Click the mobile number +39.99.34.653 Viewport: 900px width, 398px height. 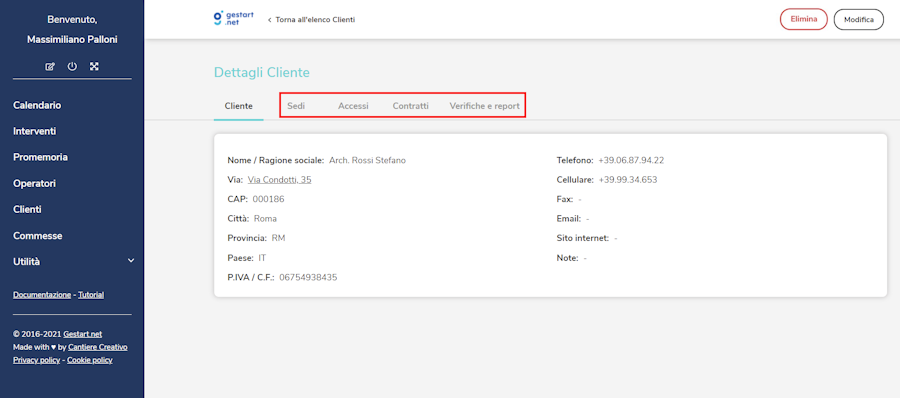628,180
